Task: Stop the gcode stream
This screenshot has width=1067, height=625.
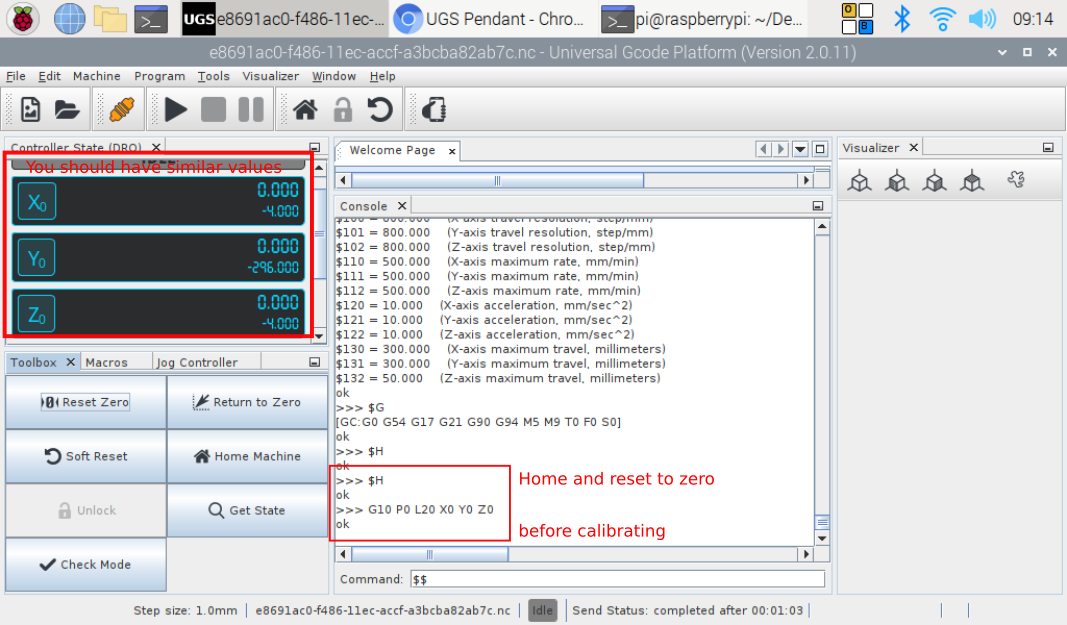Action: coord(213,110)
